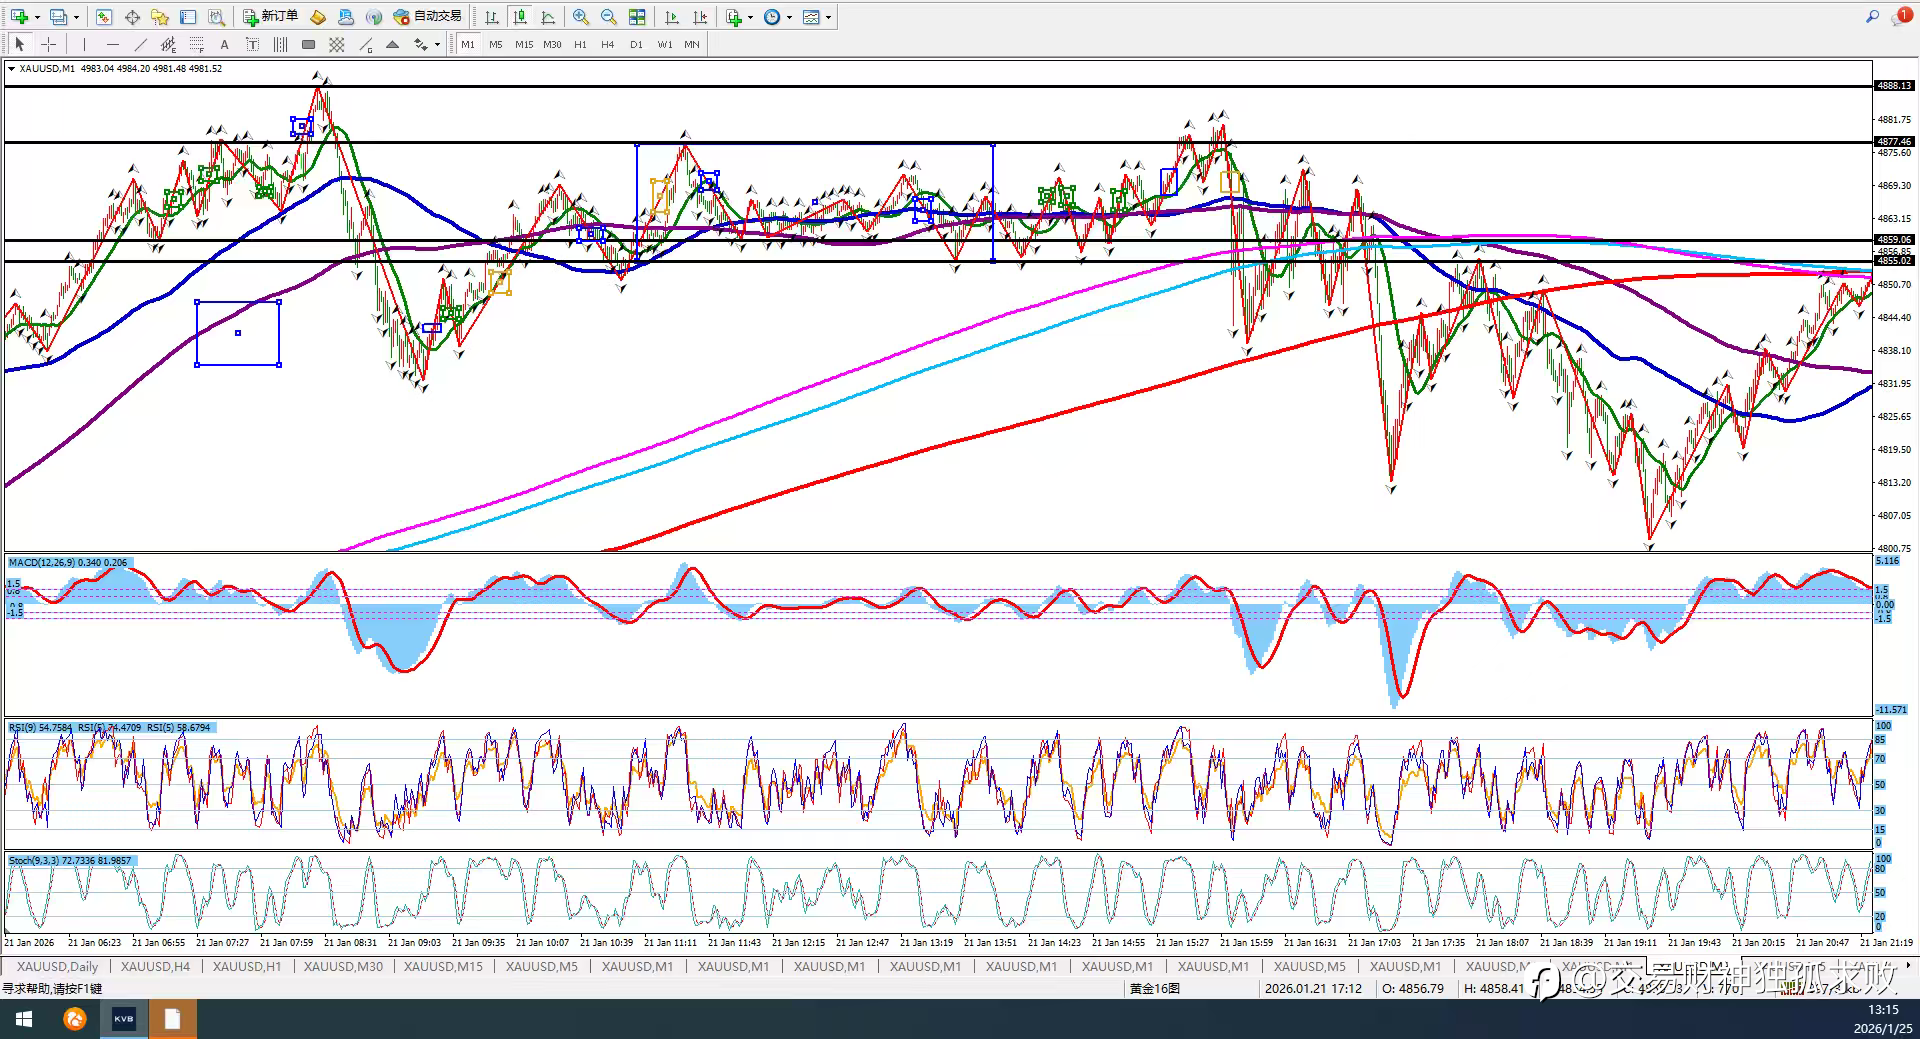Screen dimensions: 1920x1039
Task: Toggle candlestick chart mode
Action: (520, 17)
